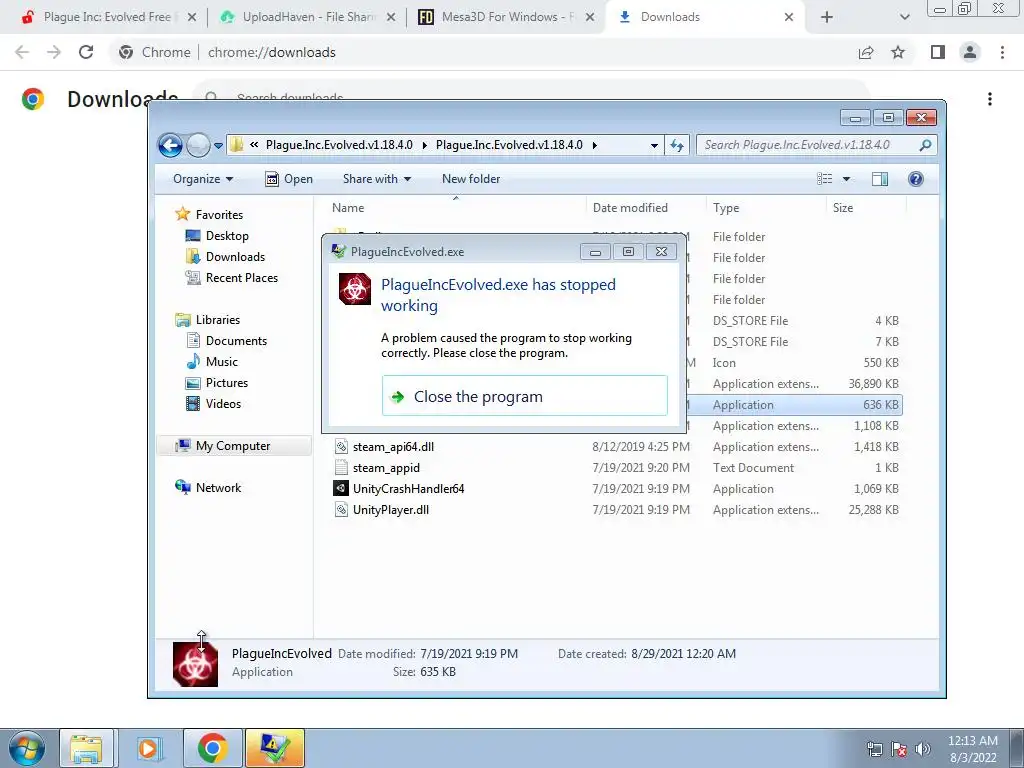1024x768 pixels.
Task: Bookmark this page star icon
Action: [898, 52]
